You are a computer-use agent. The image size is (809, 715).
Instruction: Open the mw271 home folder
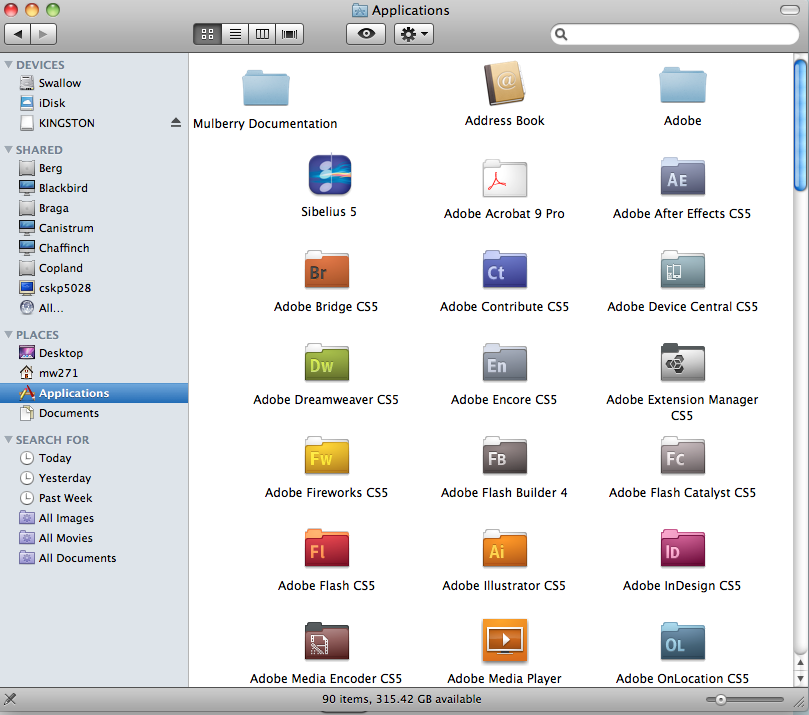(x=94, y=373)
